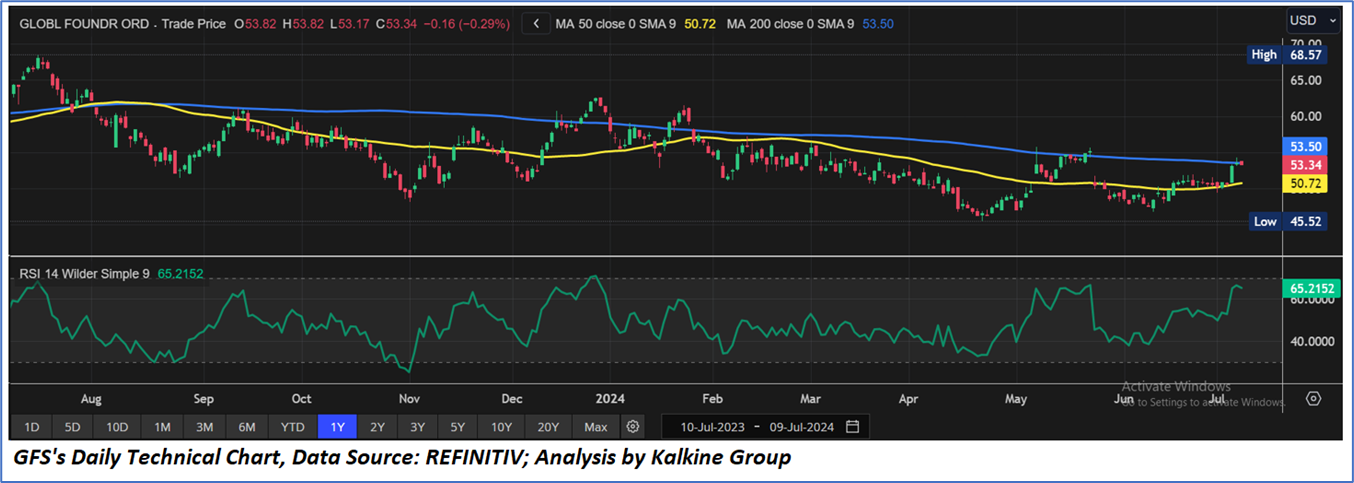
Task: Open the chart target settings icon at bottom right
Action: point(1313,399)
